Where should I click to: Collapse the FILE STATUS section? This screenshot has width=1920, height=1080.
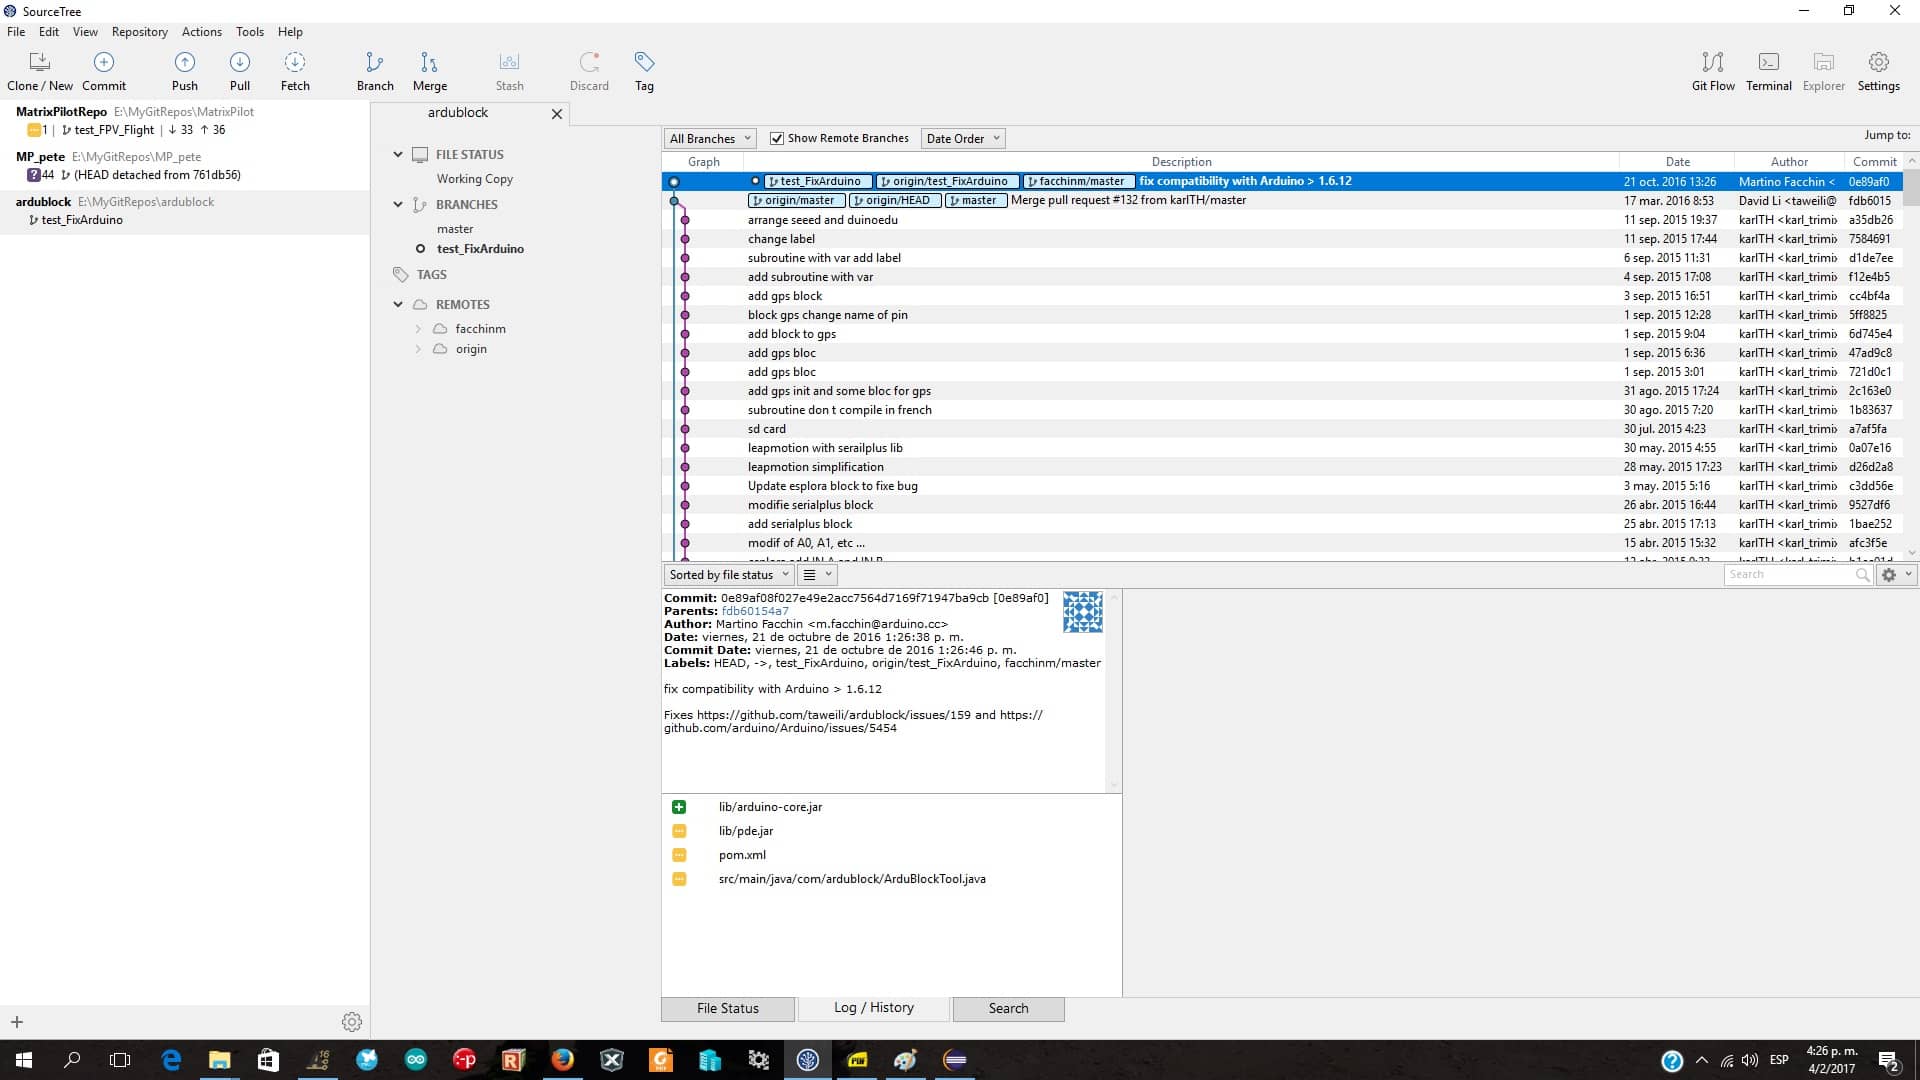point(398,155)
